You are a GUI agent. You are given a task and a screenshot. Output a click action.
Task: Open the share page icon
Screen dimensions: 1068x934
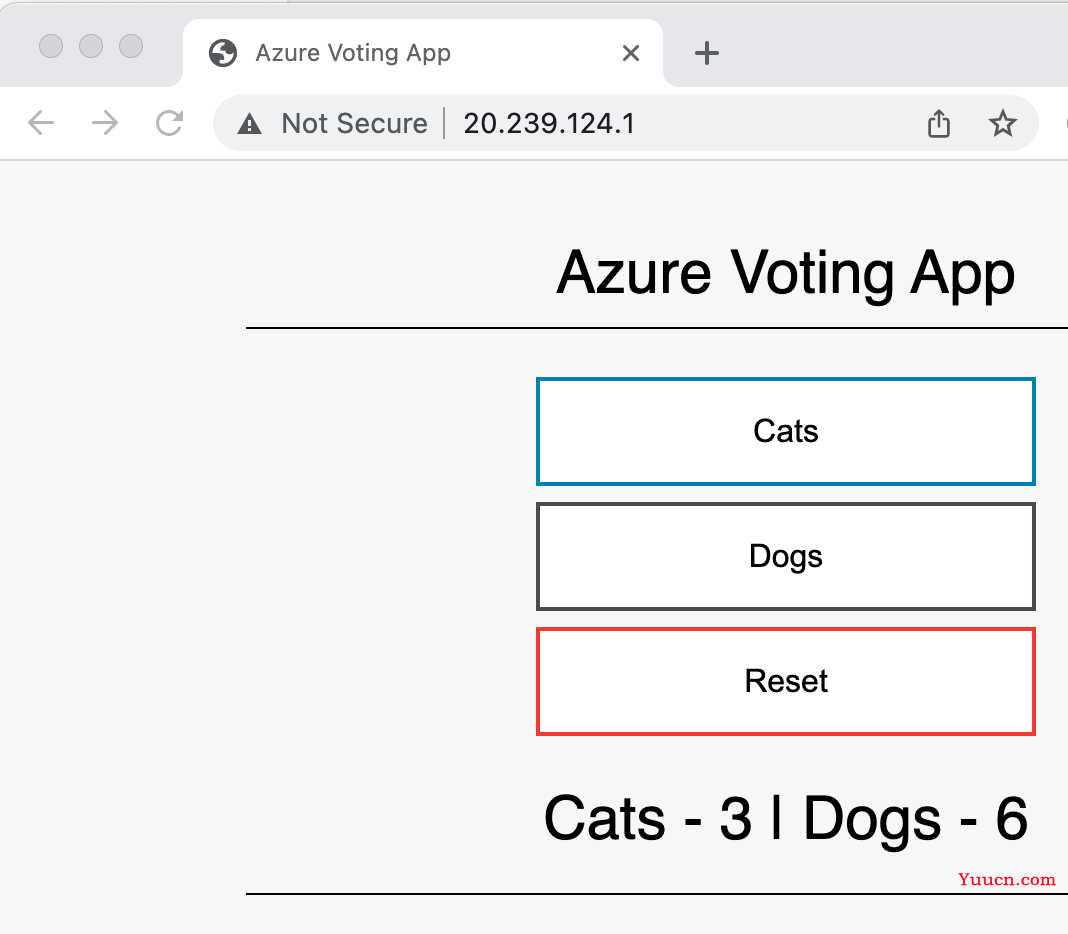(x=939, y=123)
